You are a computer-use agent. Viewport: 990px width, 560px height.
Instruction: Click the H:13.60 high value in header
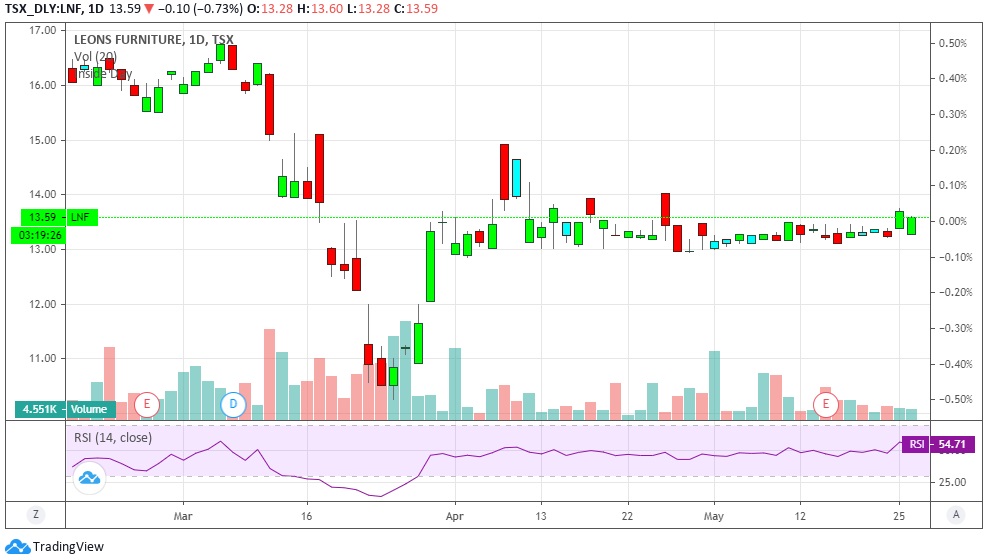click(319, 9)
